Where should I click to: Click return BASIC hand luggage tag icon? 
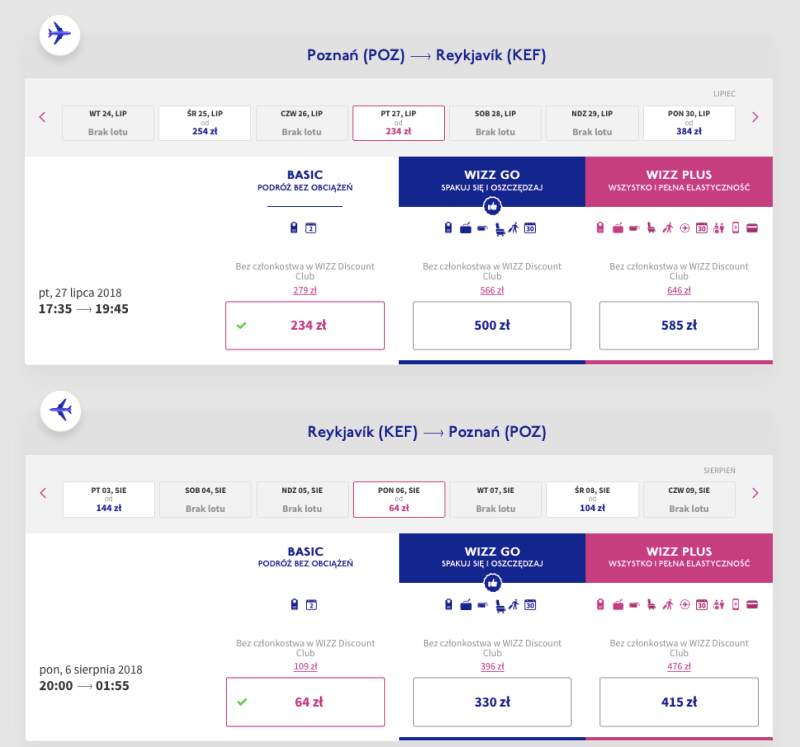(x=294, y=605)
